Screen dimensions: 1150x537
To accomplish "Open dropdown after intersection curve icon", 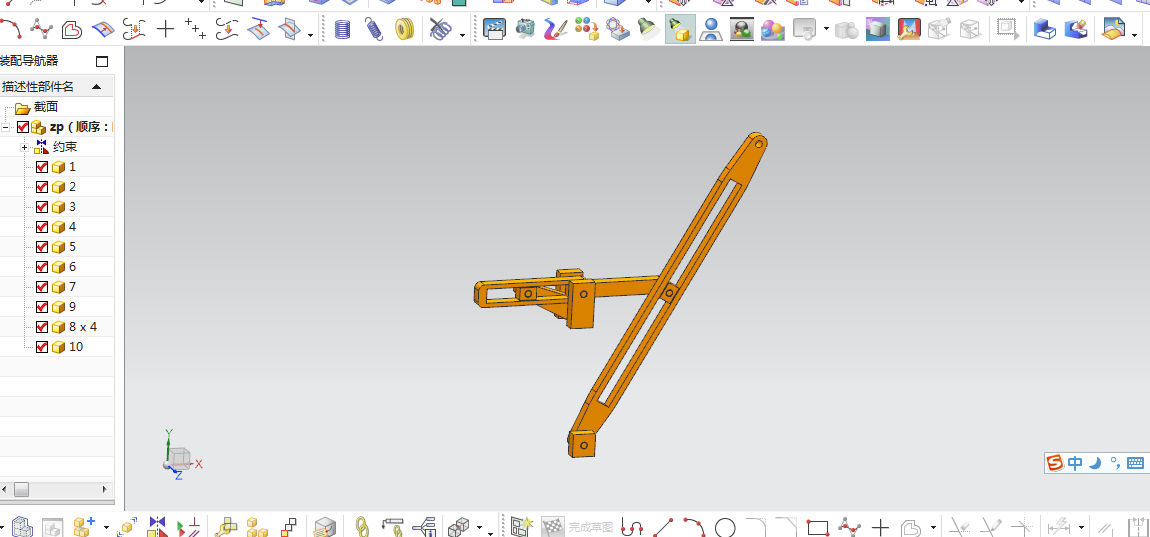I will pos(311,34).
